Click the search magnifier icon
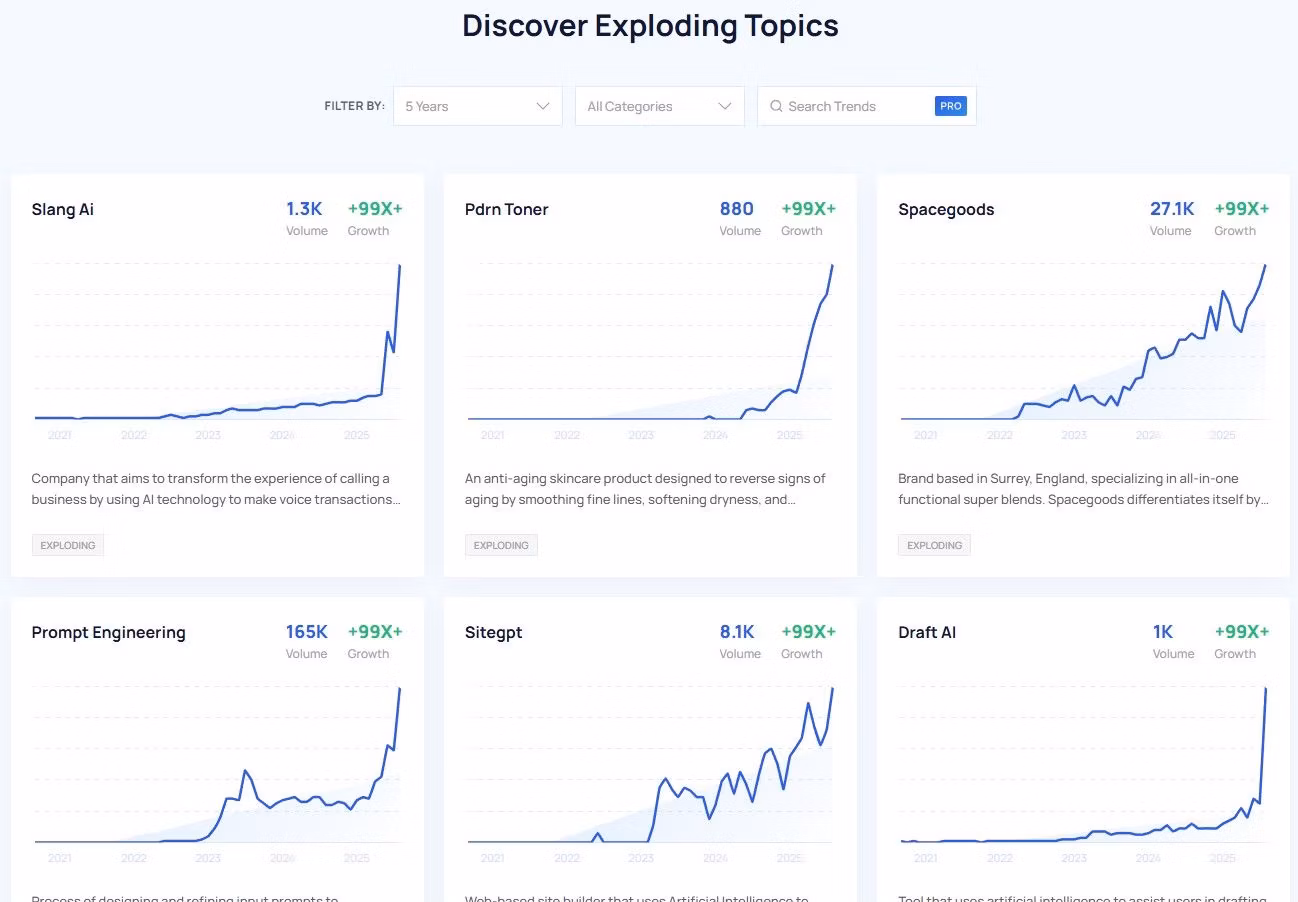Image resolution: width=1298 pixels, height=902 pixels. click(776, 106)
